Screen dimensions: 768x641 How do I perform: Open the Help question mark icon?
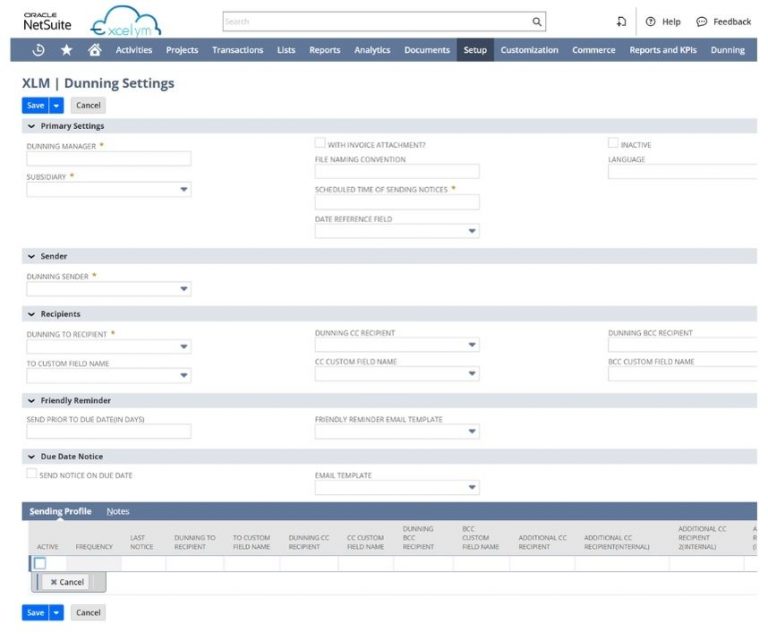[x=651, y=21]
